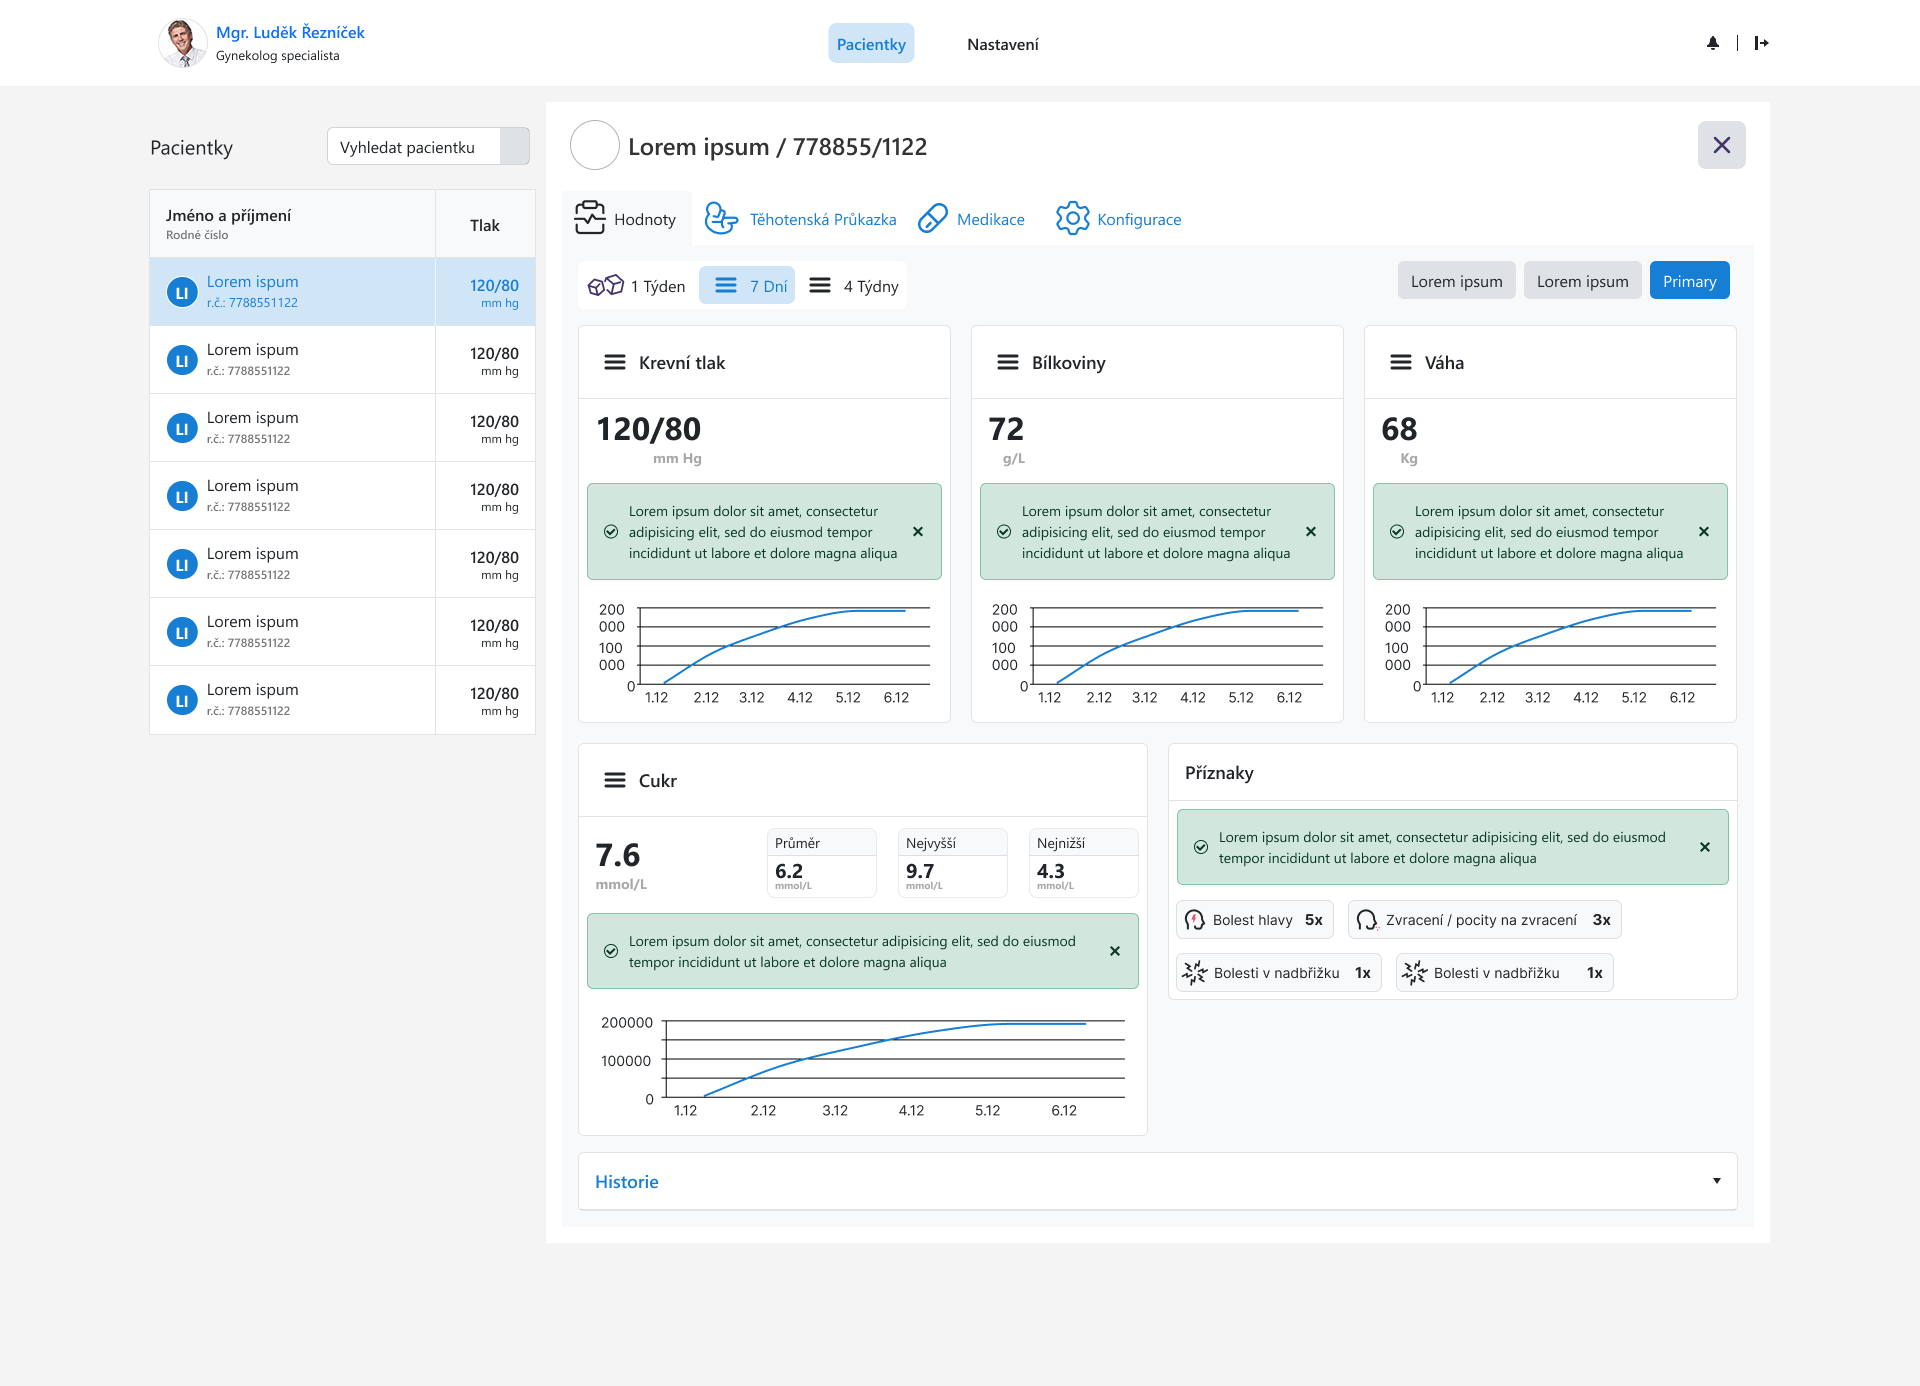The height and width of the screenshot is (1386, 1920).
Task: Open the Nastavení menu item
Action: 1002,44
